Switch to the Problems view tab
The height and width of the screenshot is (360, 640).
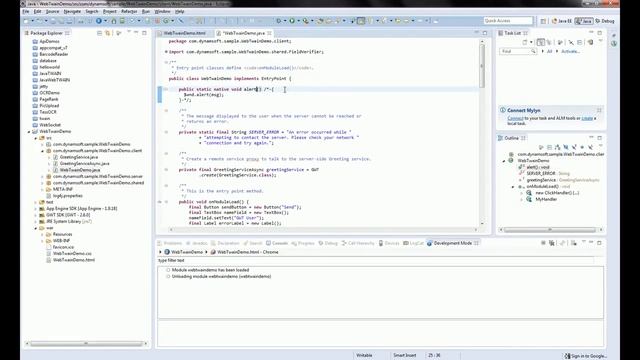point(170,243)
